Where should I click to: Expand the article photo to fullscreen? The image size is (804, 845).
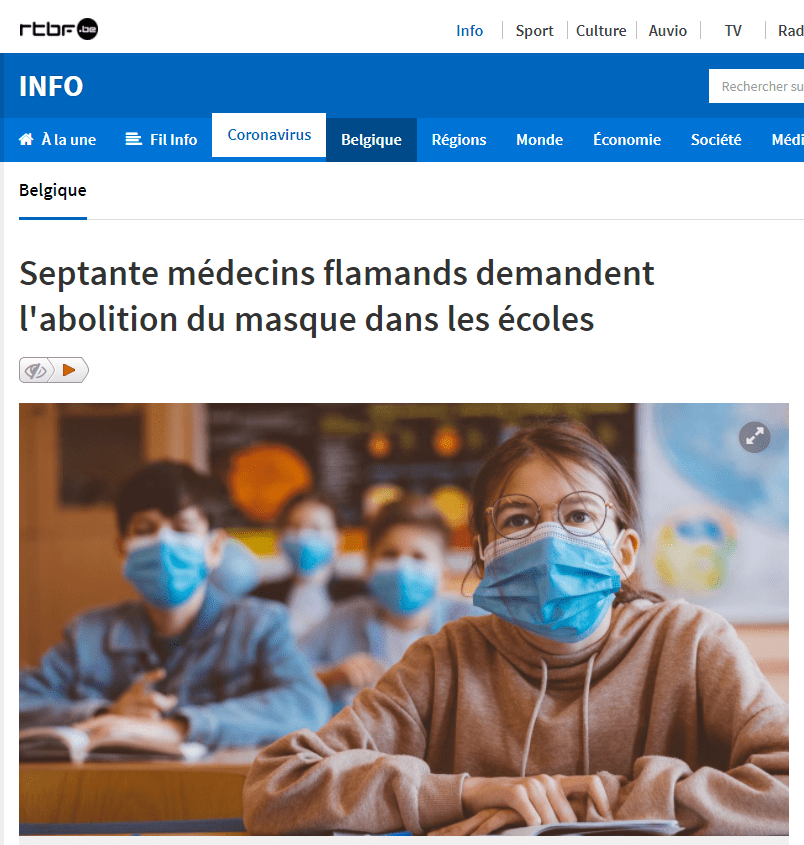click(x=754, y=437)
